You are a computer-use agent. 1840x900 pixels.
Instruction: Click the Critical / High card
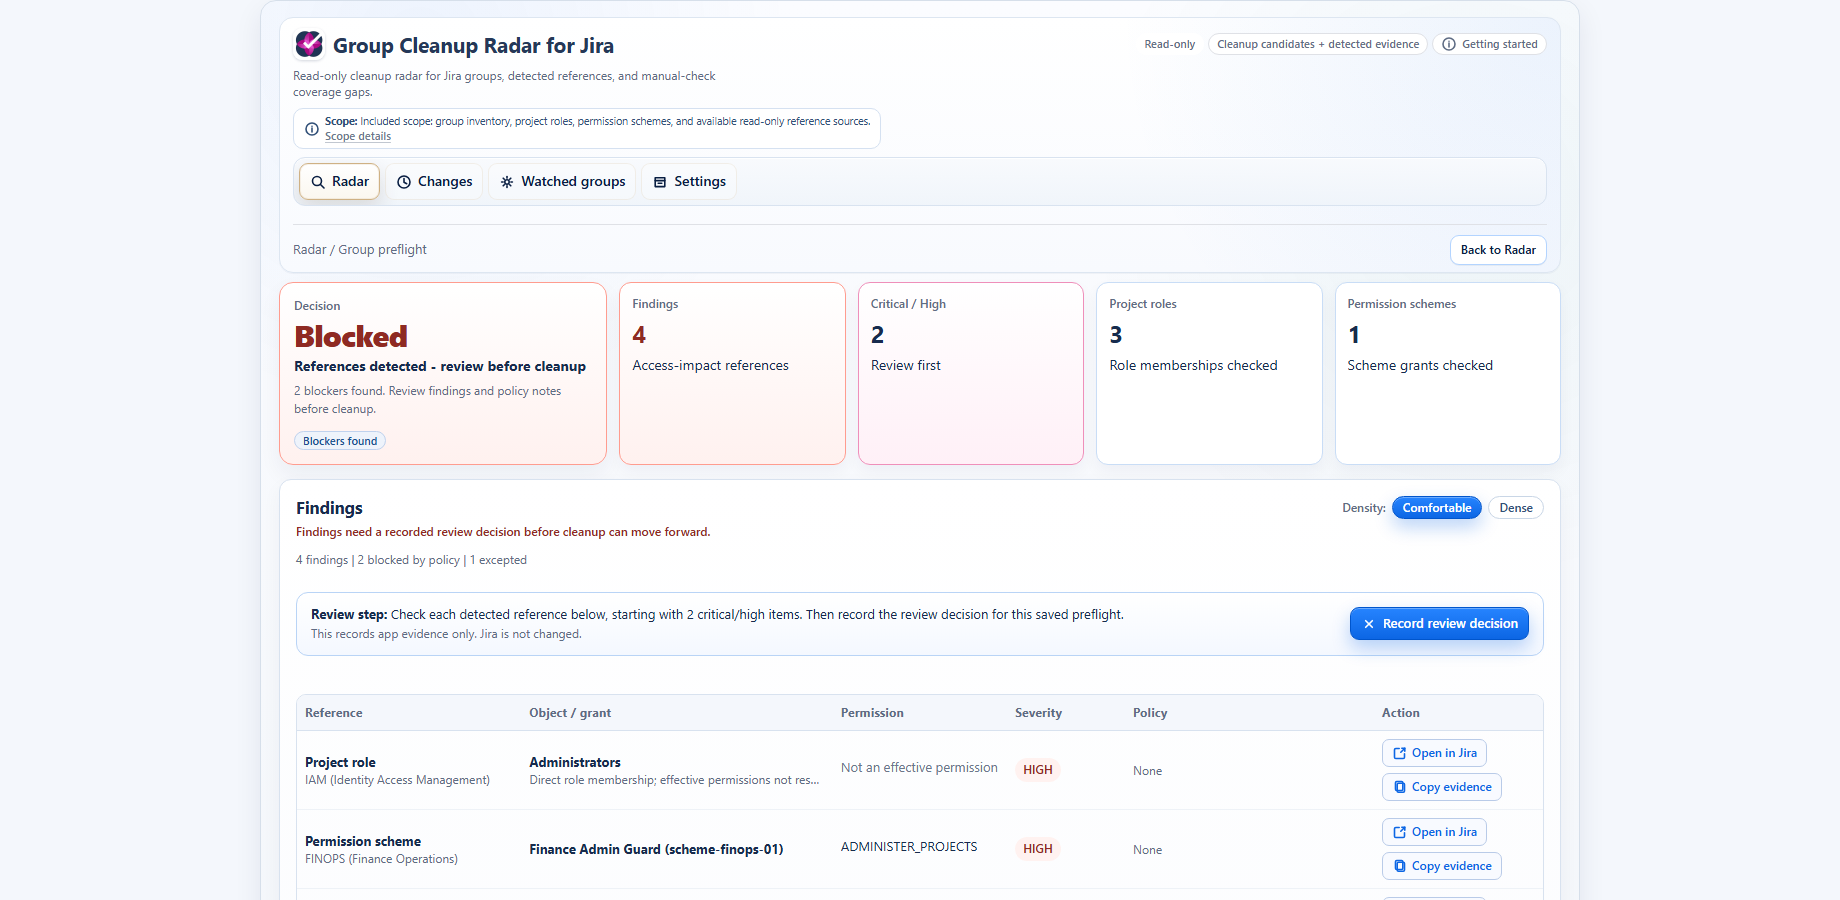click(971, 373)
